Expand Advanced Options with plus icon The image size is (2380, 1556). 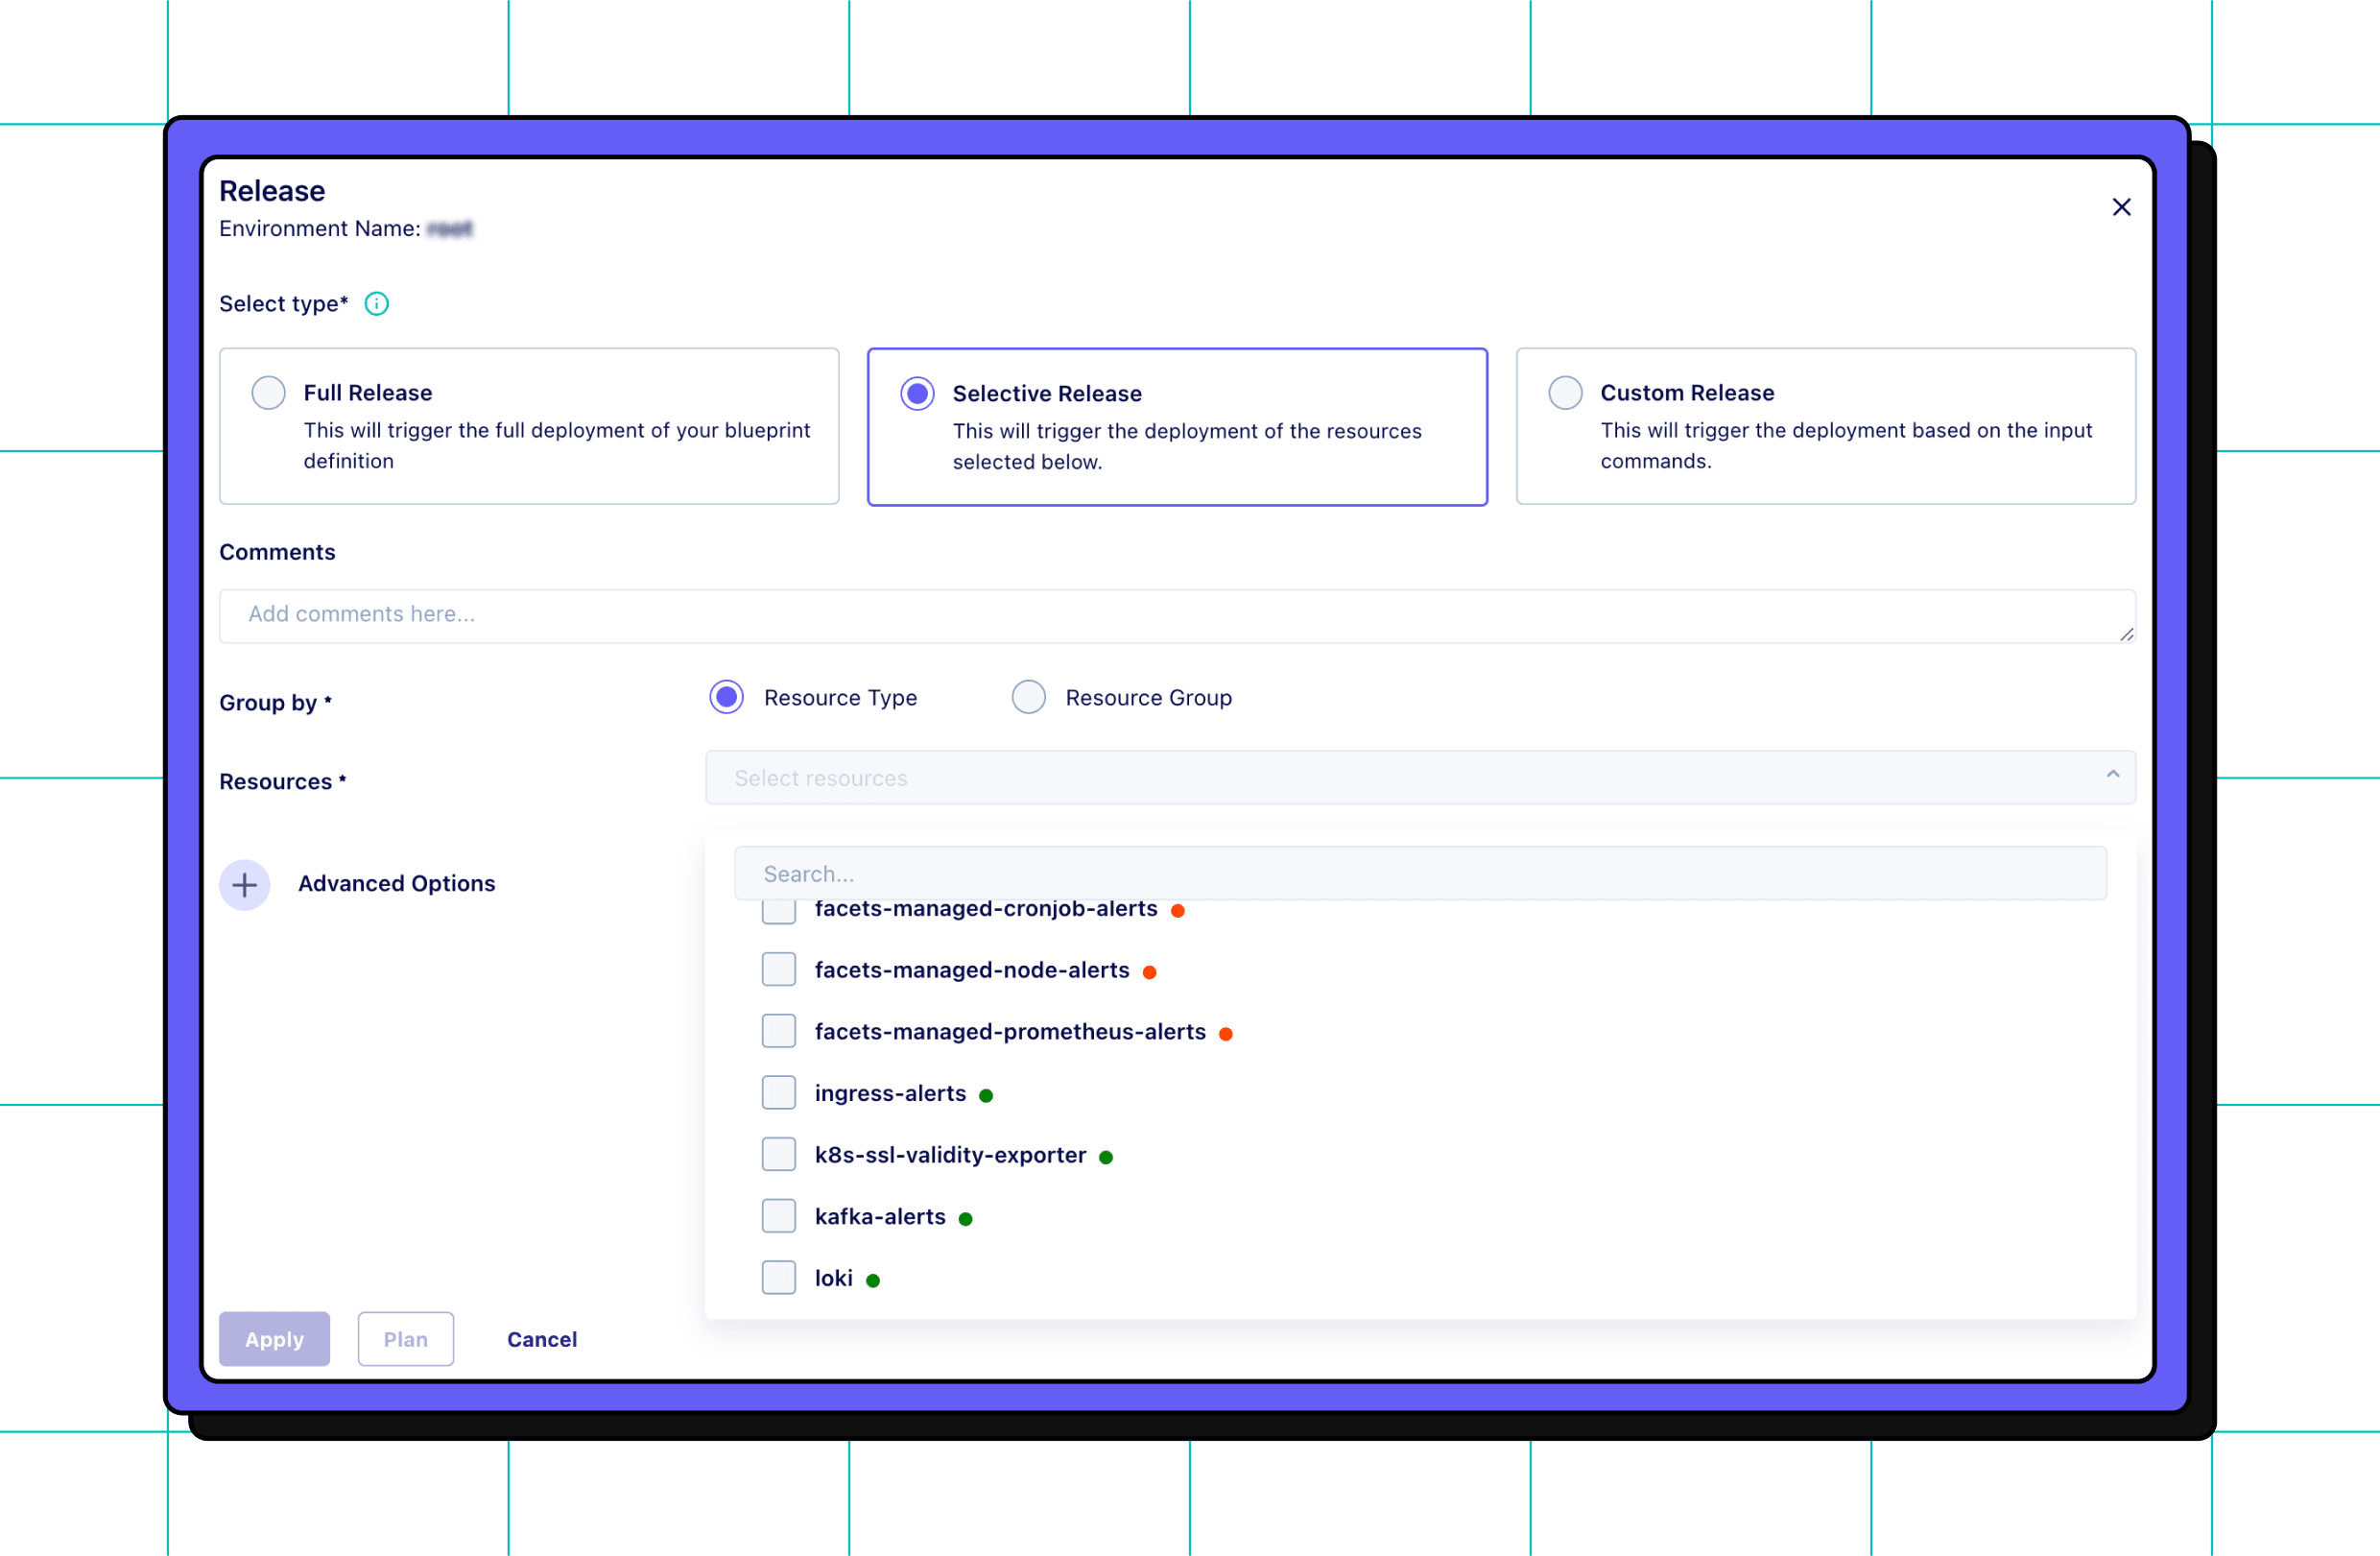245,885
